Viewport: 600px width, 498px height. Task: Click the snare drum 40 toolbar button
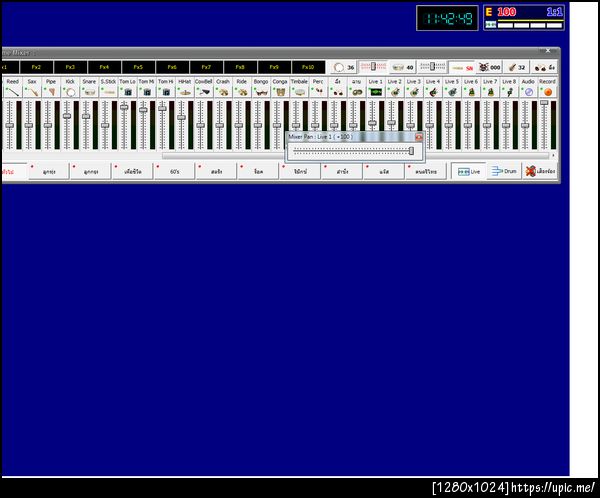pos(403,67)
